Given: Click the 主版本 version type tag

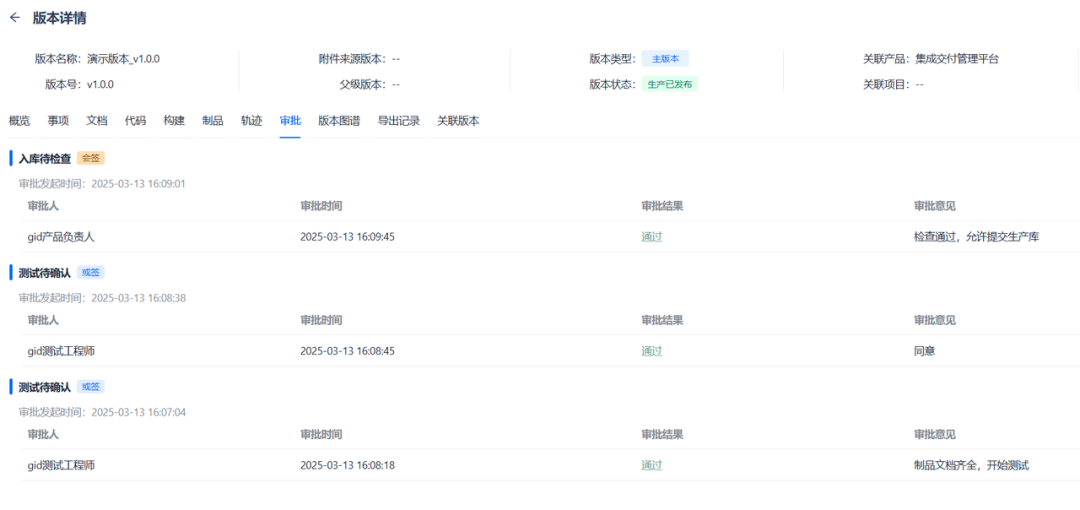Looking at the screenshot, I should 665,59.
